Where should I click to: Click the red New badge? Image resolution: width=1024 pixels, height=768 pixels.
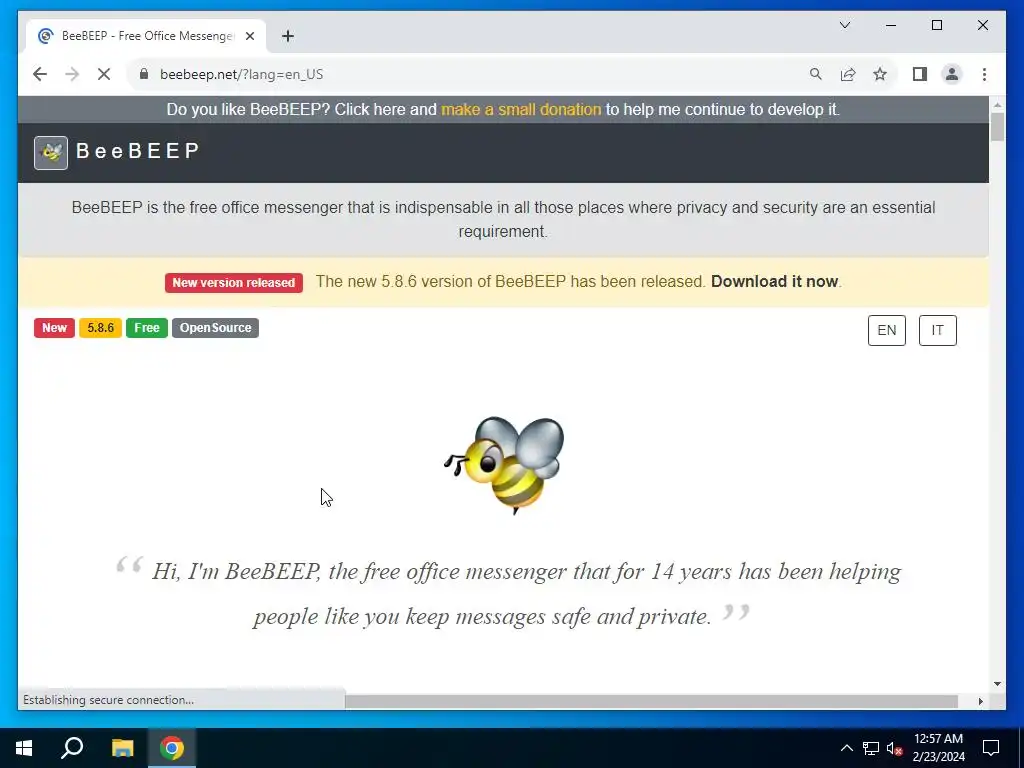click(54, 328)
